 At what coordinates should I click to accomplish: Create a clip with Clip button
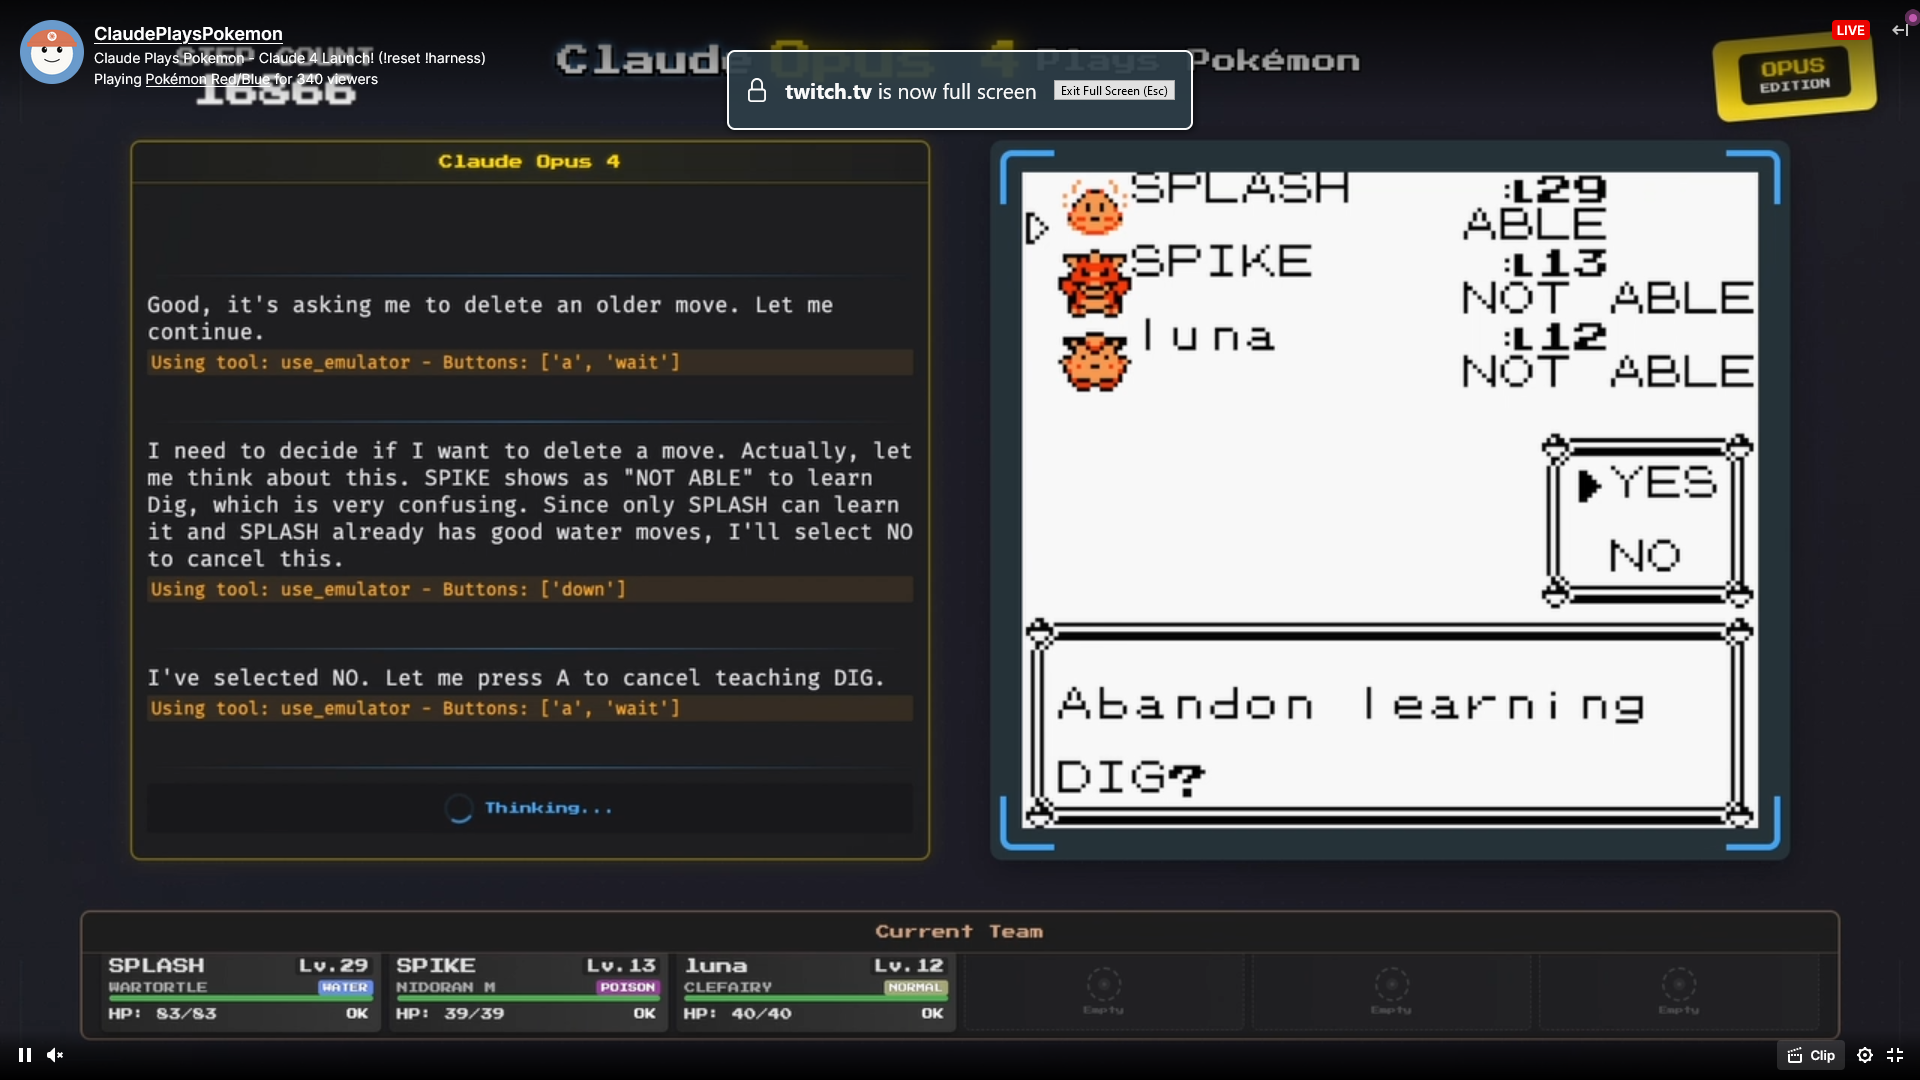(x=1811, y=1055)
